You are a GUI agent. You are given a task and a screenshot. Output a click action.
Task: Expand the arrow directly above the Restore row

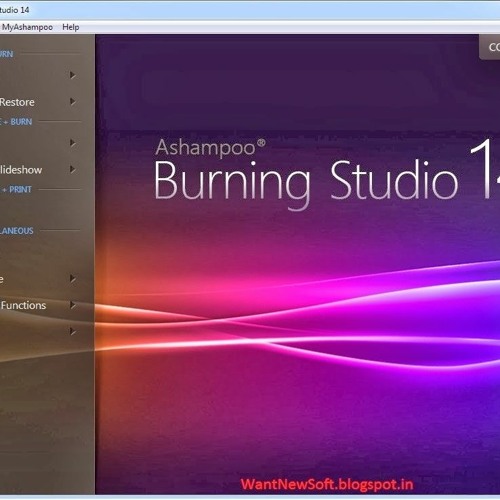[73, 75]
